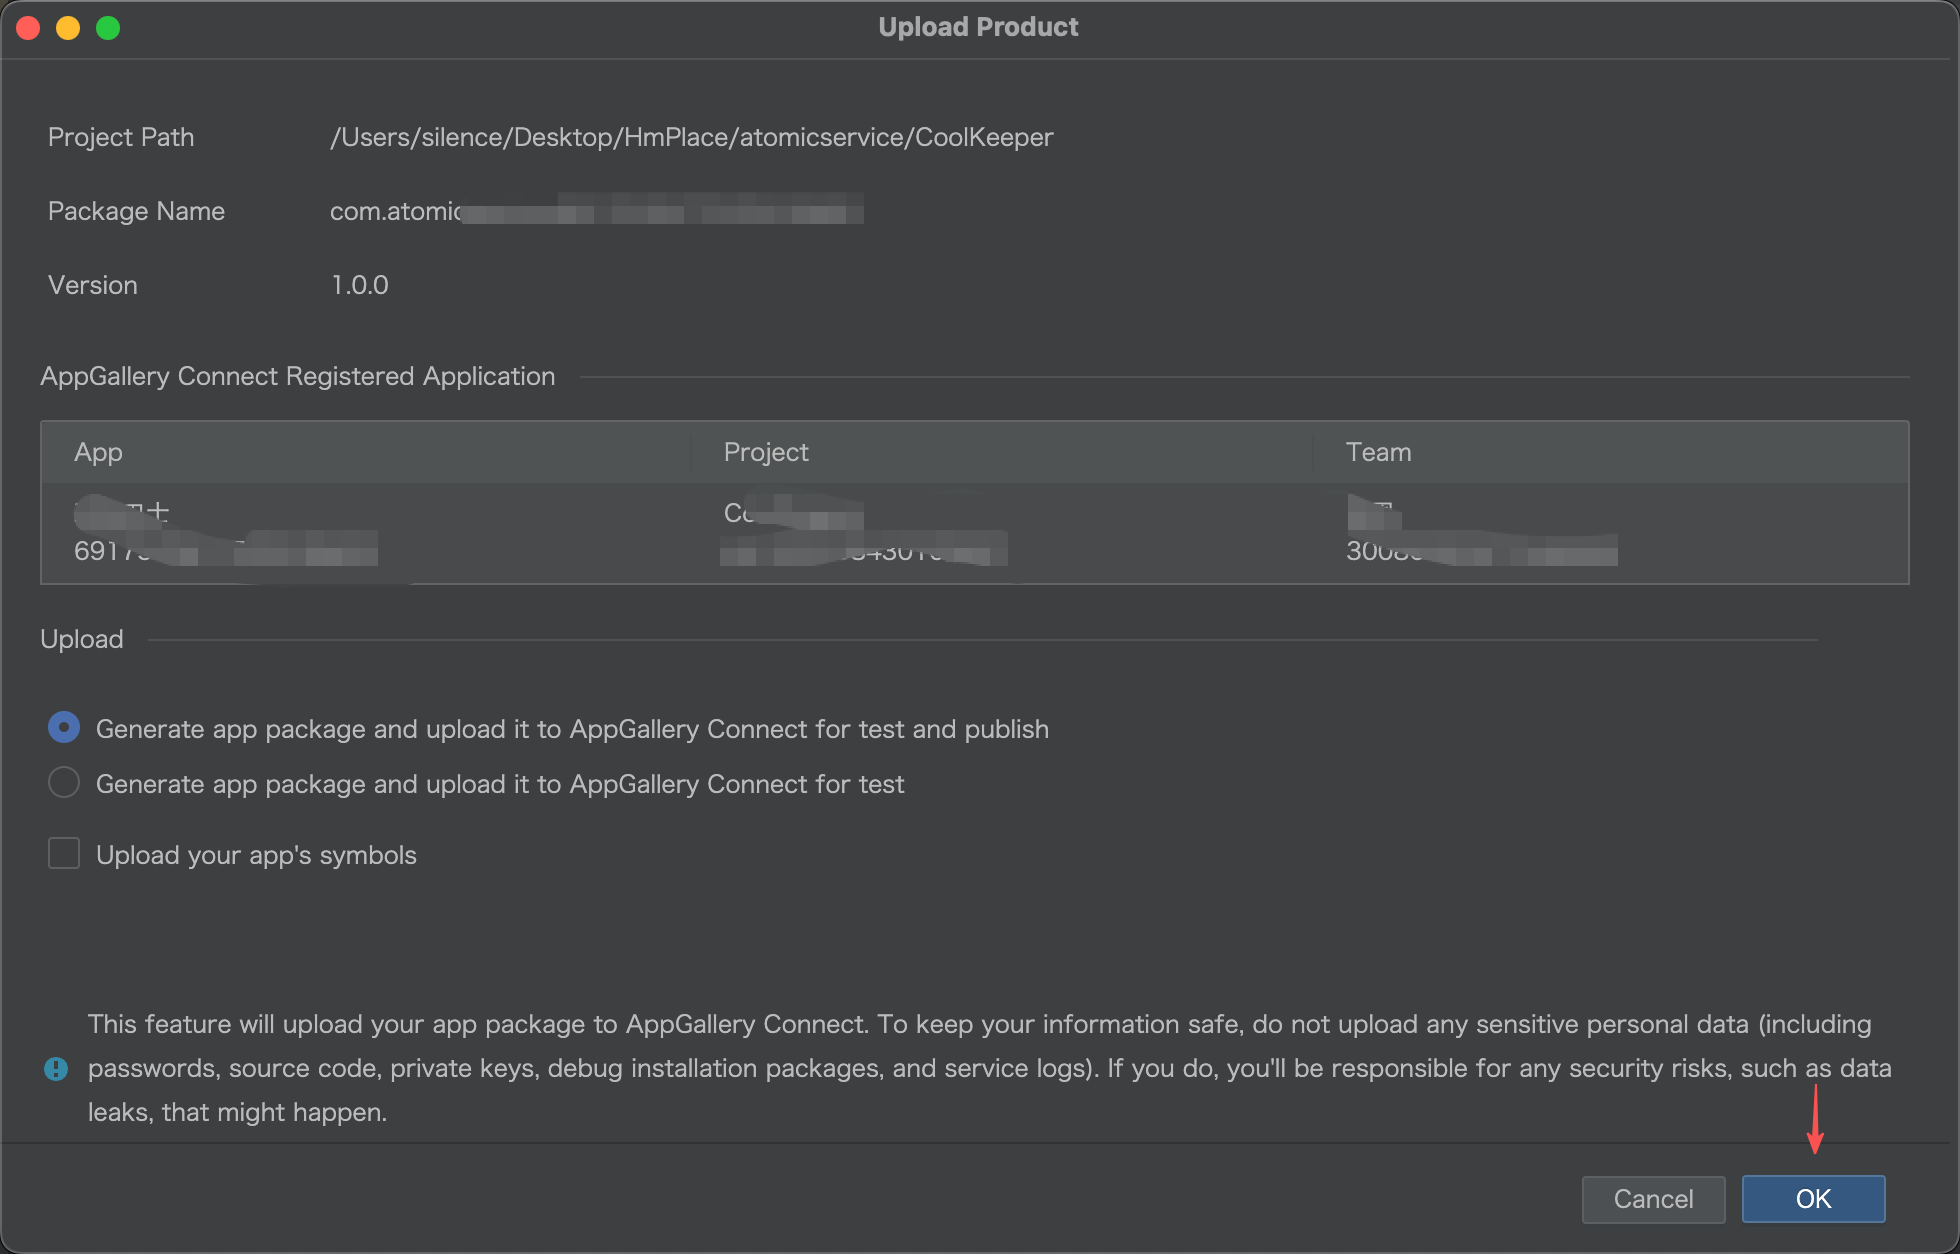The height and width of the screenshot is (1254, 1960).
Task: Click the Cancel button
Action: (x=1653, y=1199)
